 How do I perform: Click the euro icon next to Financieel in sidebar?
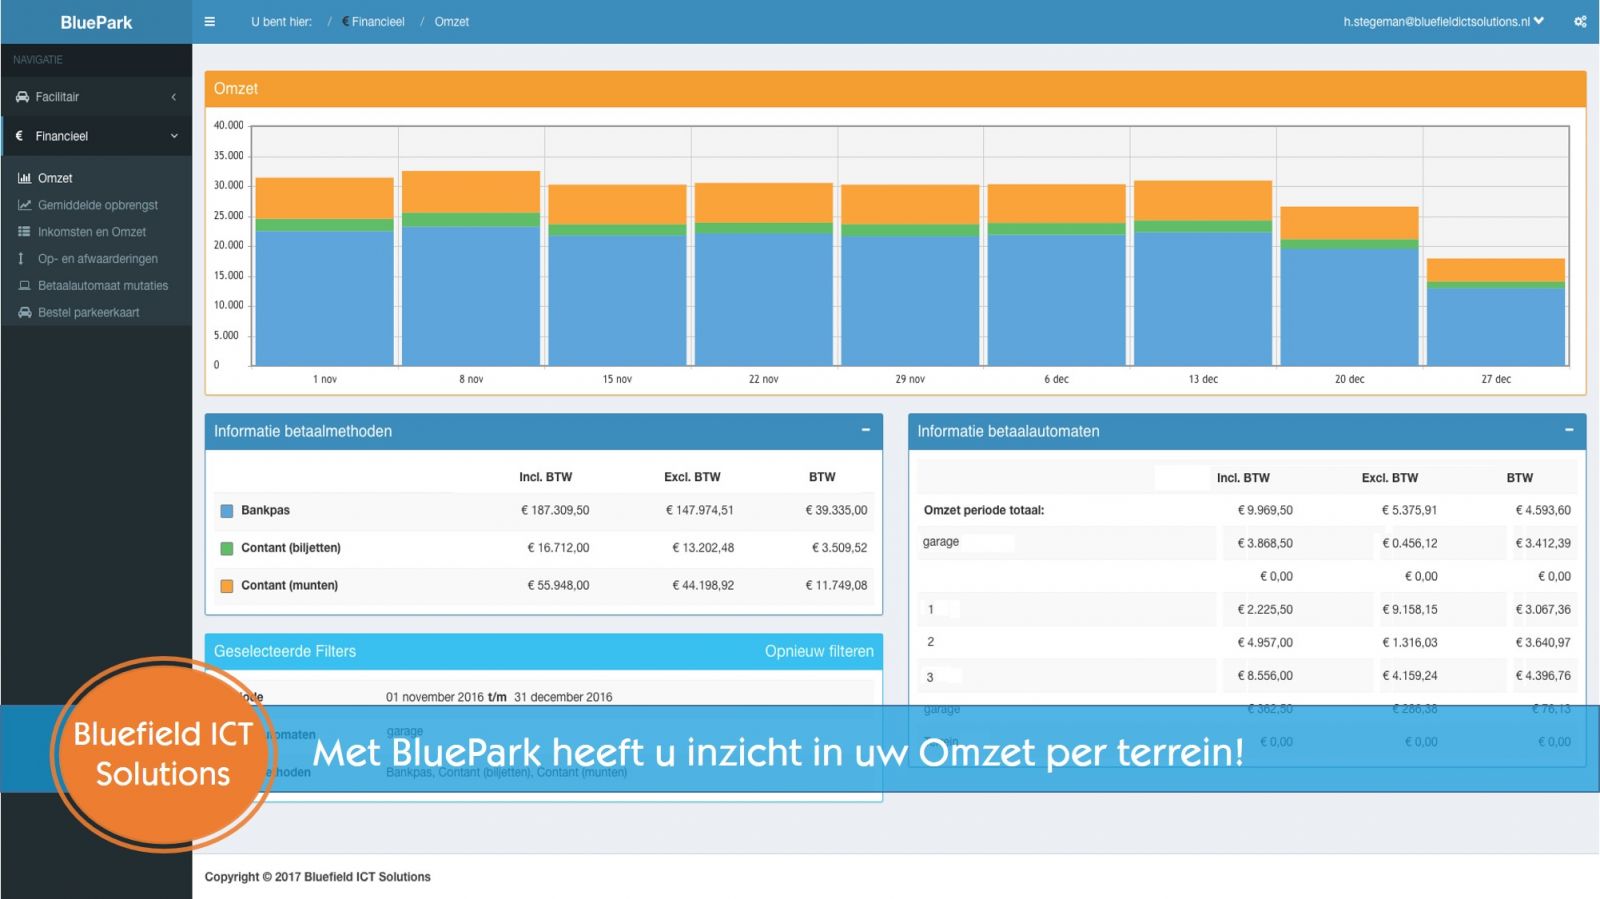coord(19,136)
